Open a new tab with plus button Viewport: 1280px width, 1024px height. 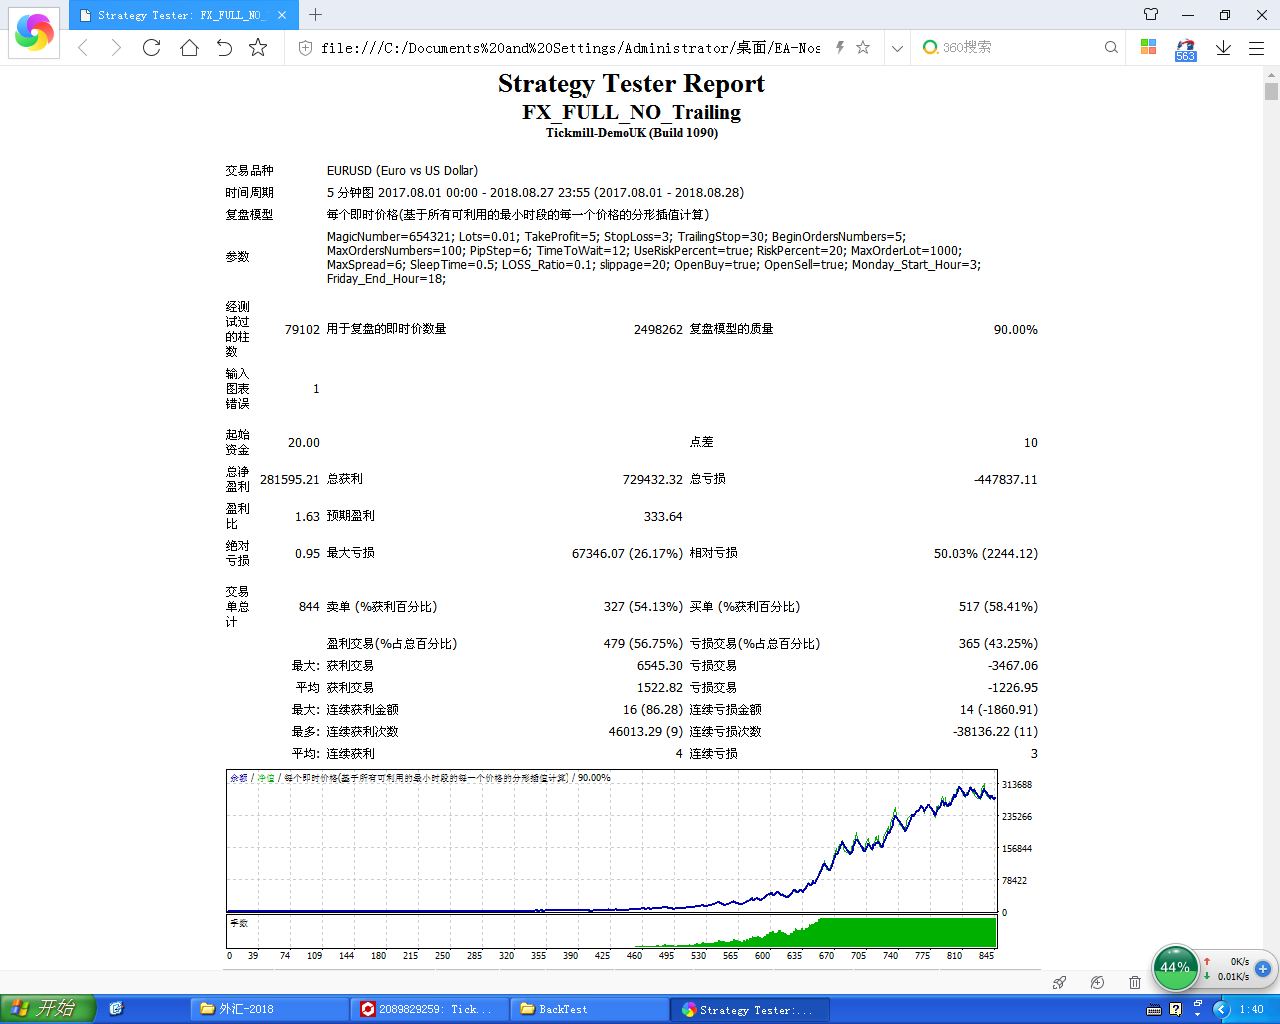pyautogui.click(x=316, y=14)
